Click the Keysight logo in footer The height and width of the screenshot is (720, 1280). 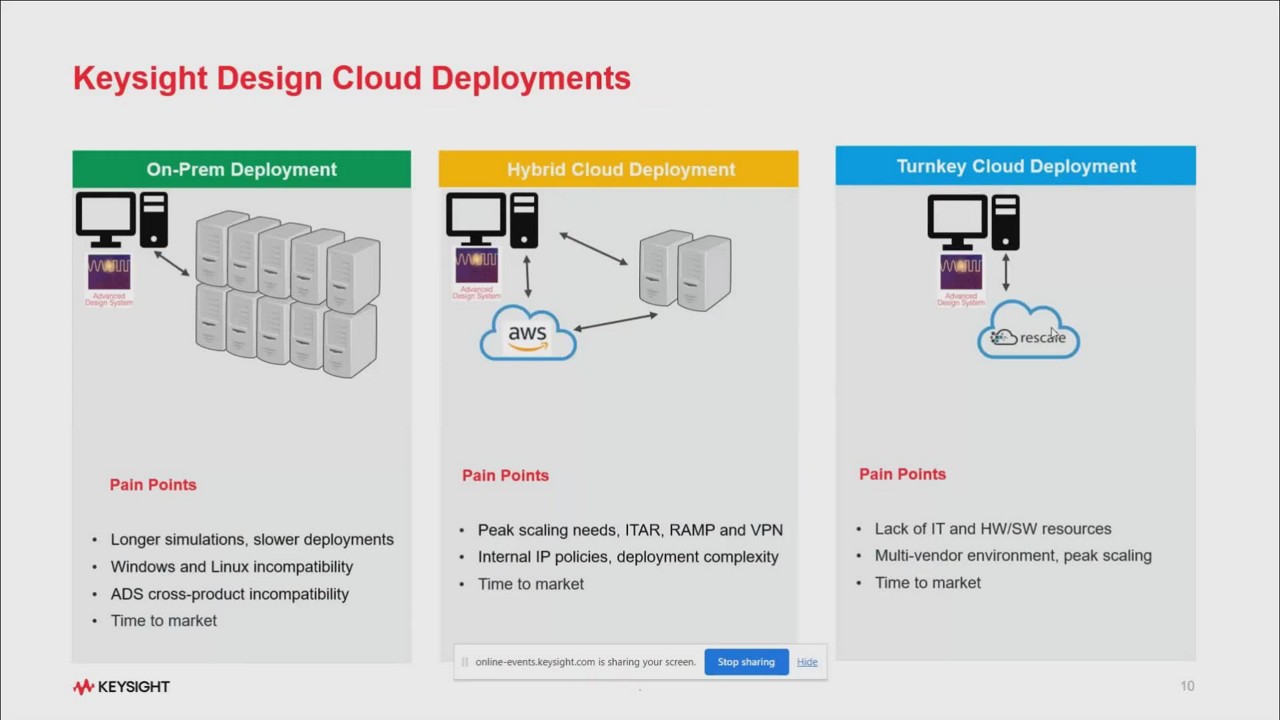(121, 687)
